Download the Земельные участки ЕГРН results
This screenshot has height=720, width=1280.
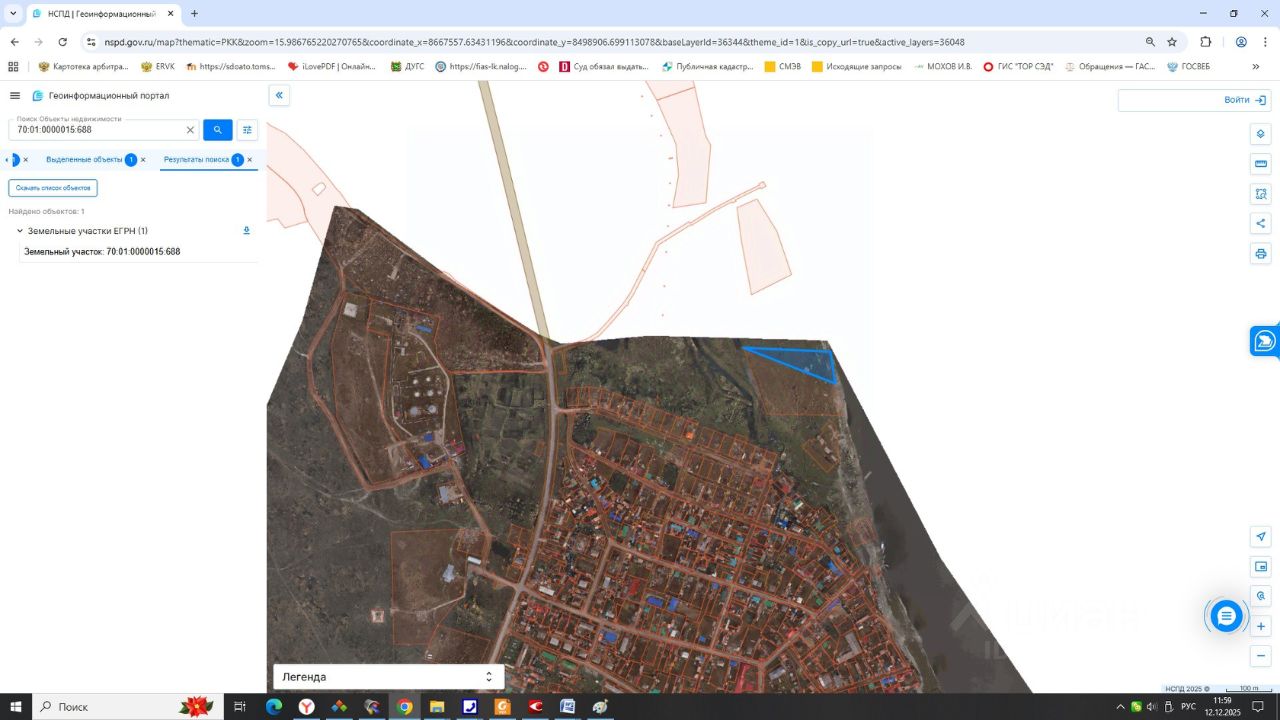(247, 231)
